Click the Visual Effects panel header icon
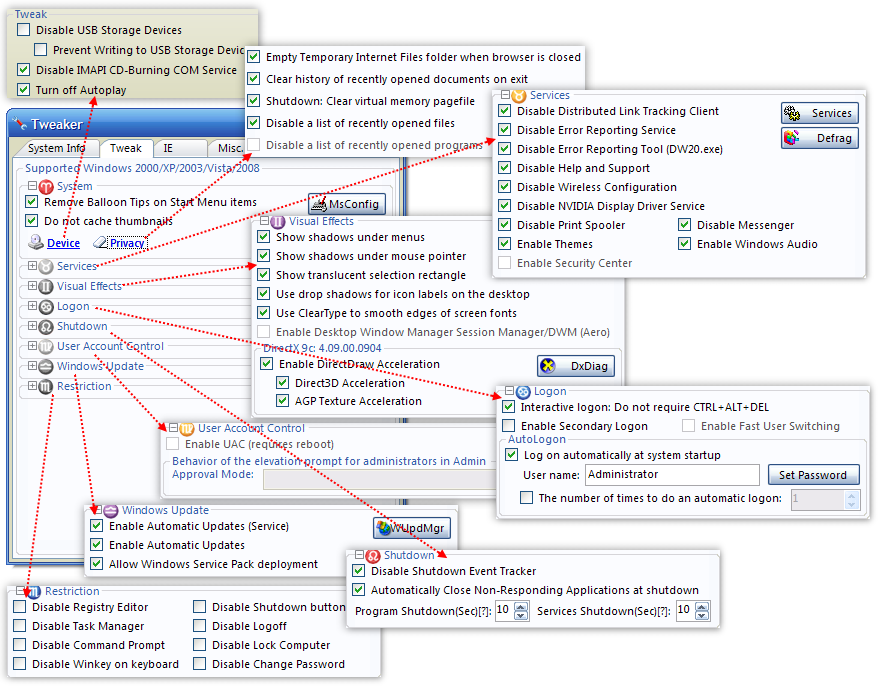Image resolution: width=881 pixels, height=690 pixels. click(278, 222)
